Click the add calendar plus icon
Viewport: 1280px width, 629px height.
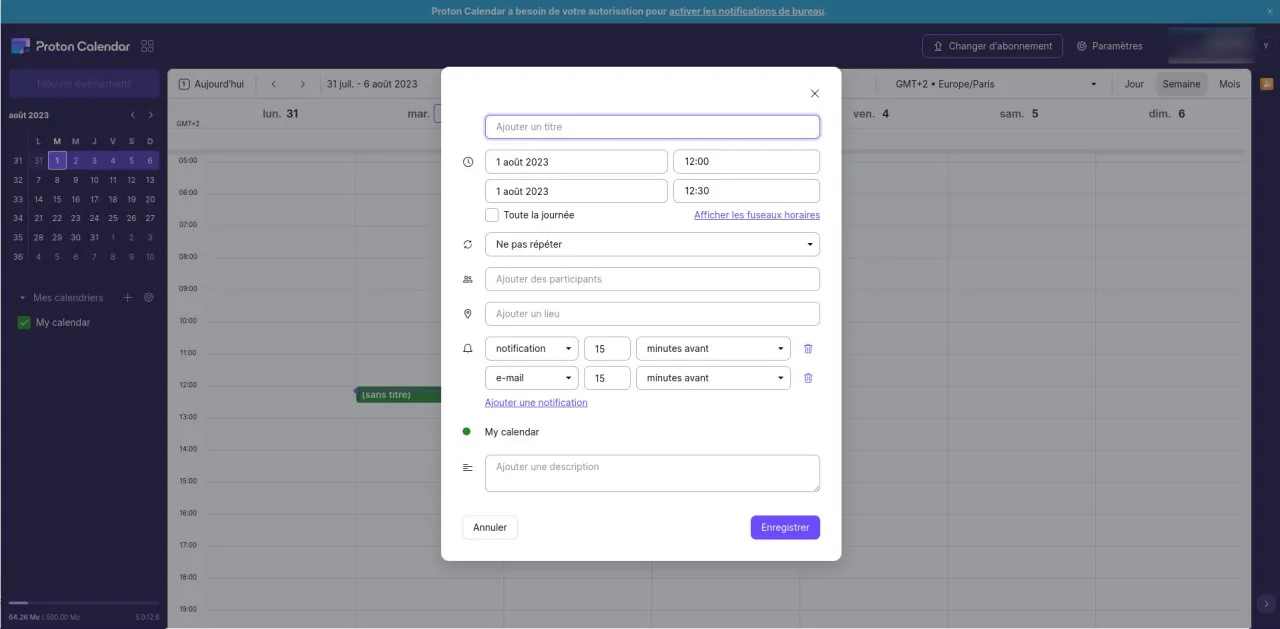[x=127, y=298]
